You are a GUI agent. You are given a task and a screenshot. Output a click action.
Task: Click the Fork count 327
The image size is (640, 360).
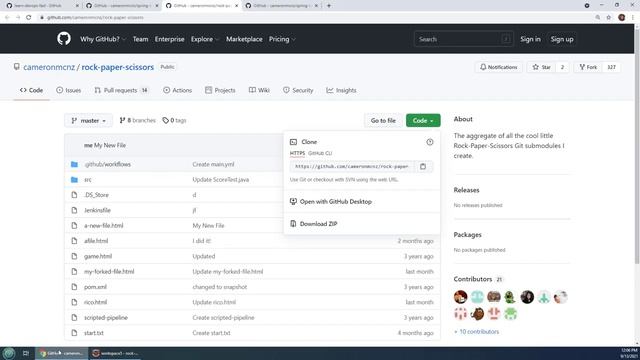(611, 67)
